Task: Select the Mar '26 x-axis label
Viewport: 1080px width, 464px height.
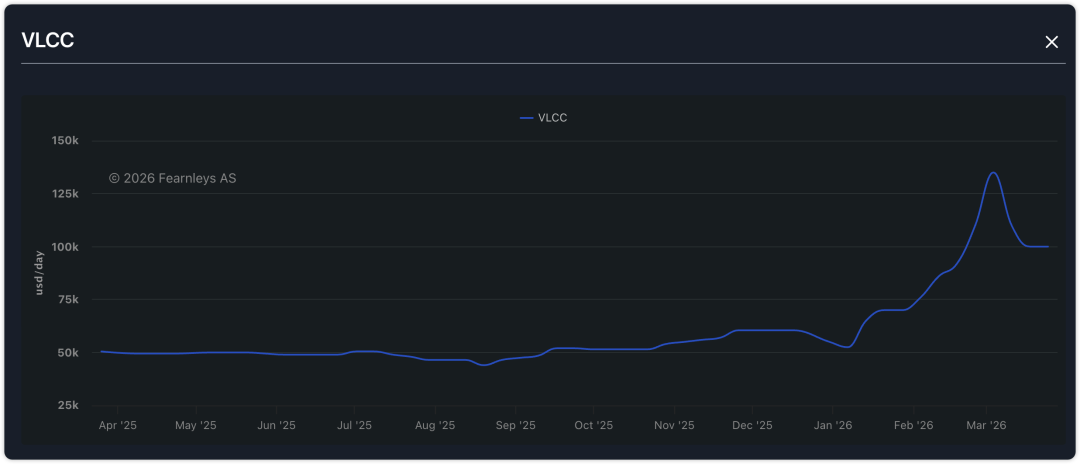Action: pyautogui.click(x=986, y=425)
